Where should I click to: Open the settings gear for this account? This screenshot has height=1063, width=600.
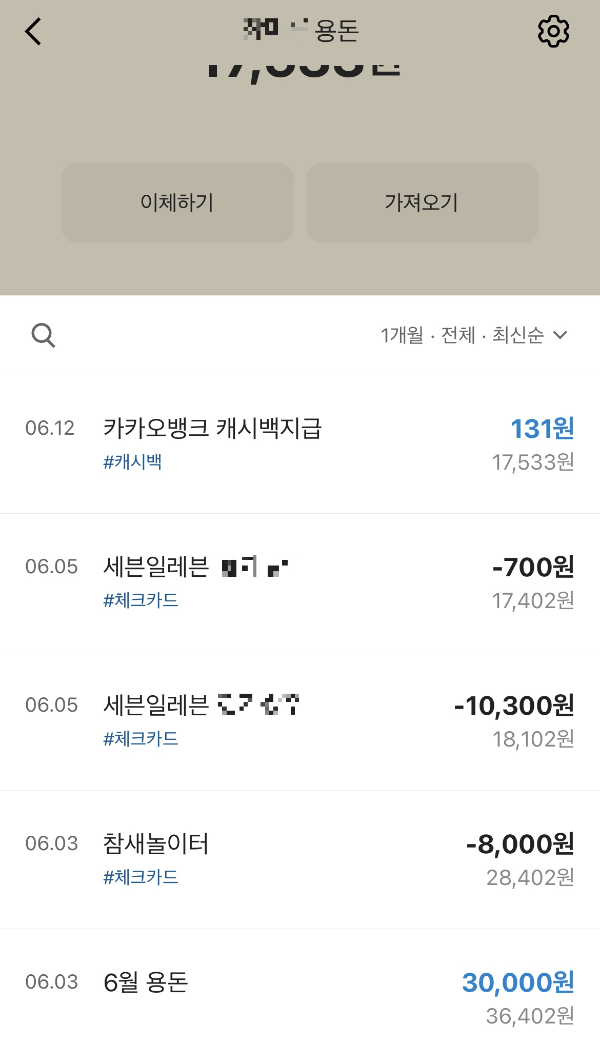(x=553, y=31)
